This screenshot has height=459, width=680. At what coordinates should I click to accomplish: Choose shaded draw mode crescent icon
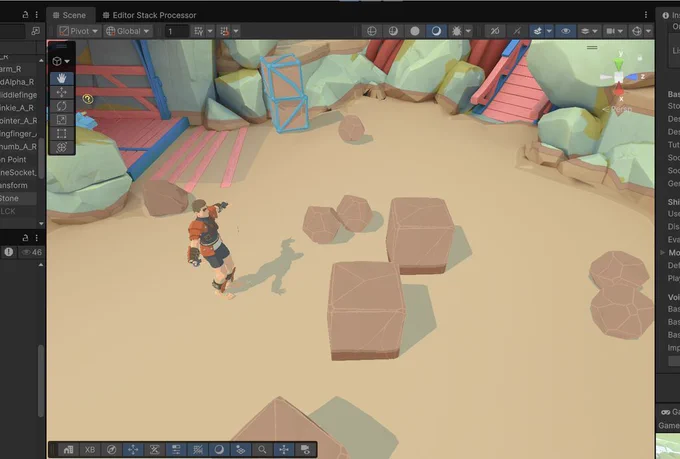tap(436, 31)
